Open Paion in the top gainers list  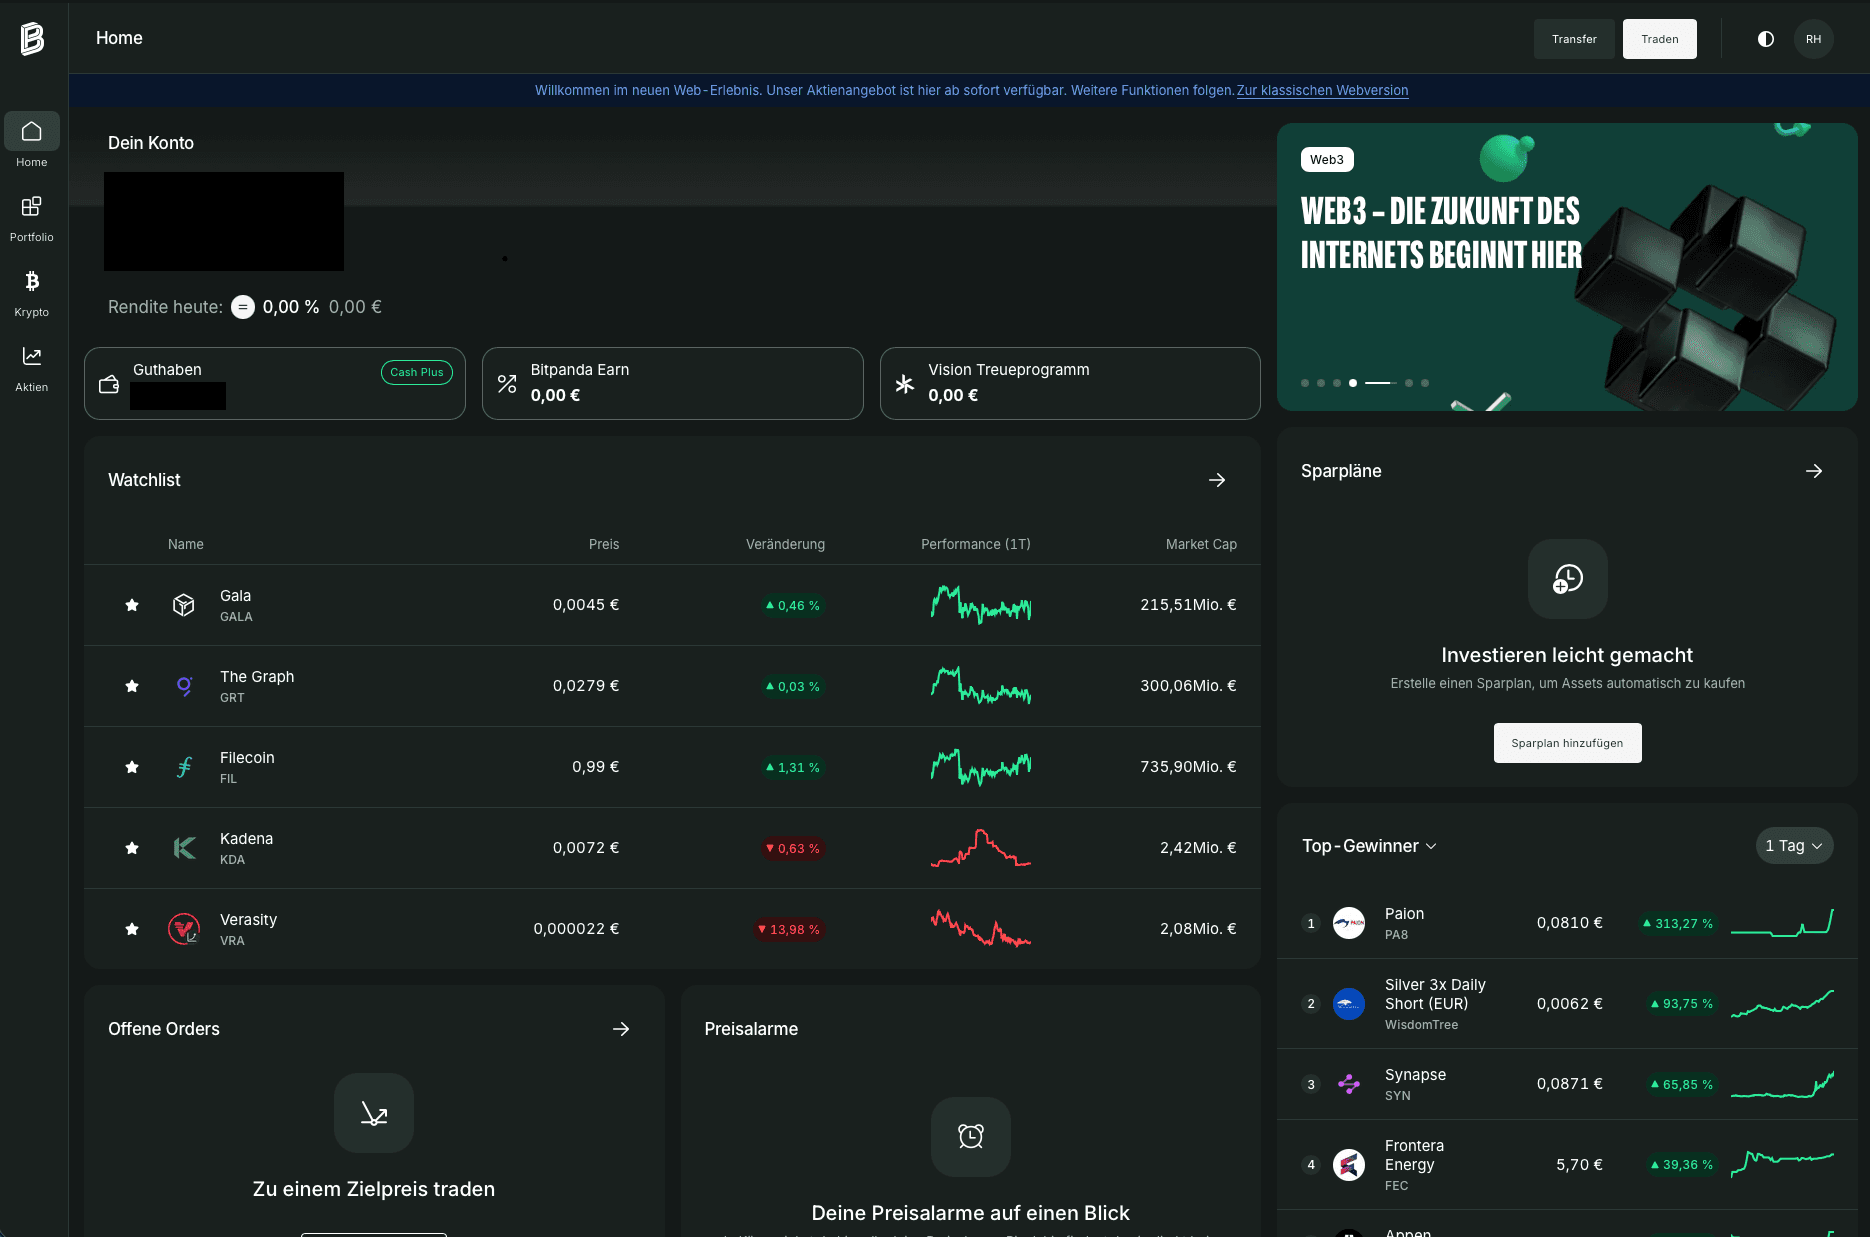(1567, 923)
